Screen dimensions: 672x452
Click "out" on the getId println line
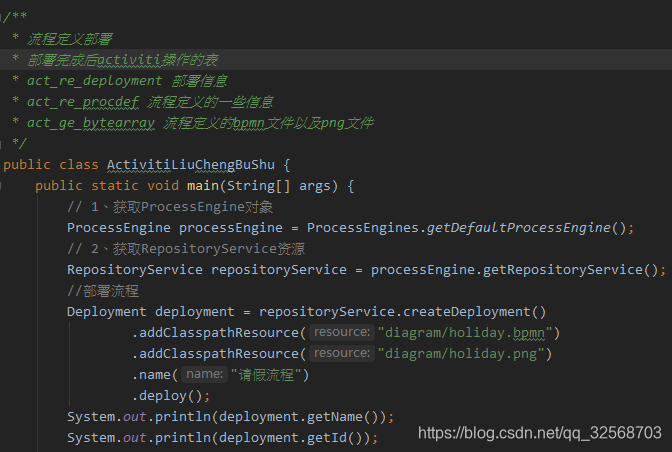pyautogui.click(x=135, y=438)
